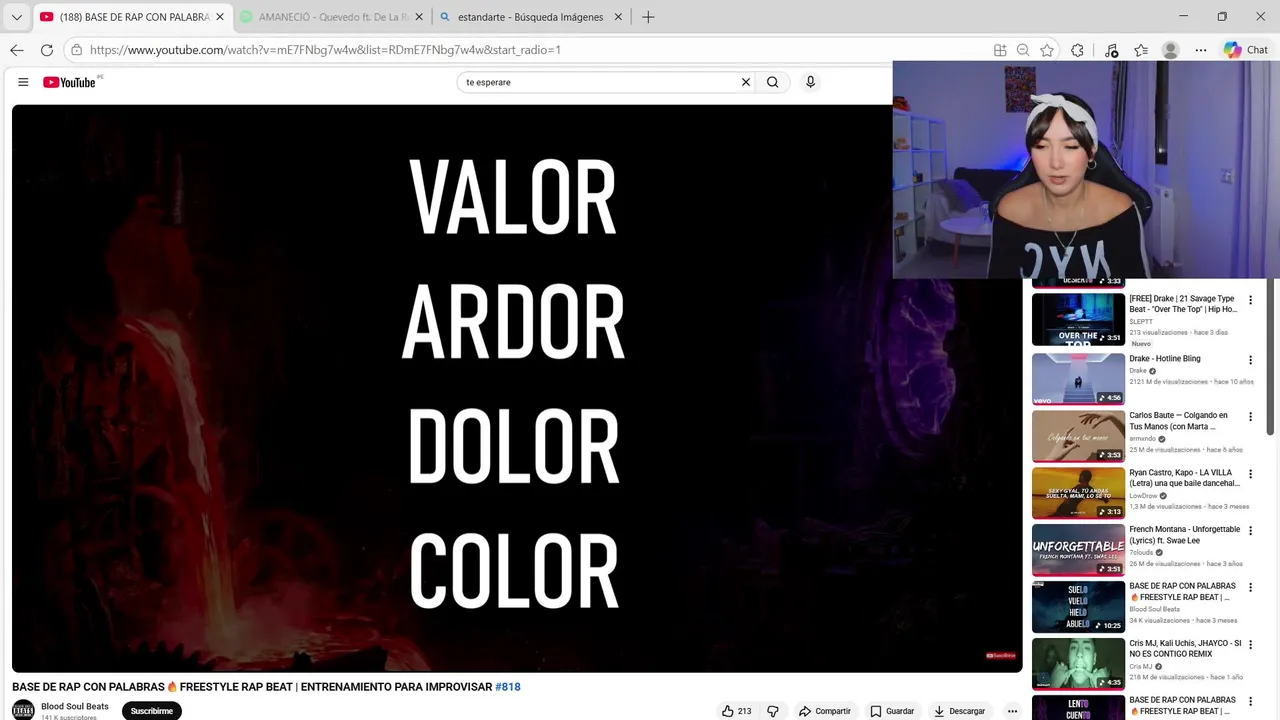
Task: Open Cris MJ remix video thumbnail
Action: pyautogui.click(x=1078, y=664)
